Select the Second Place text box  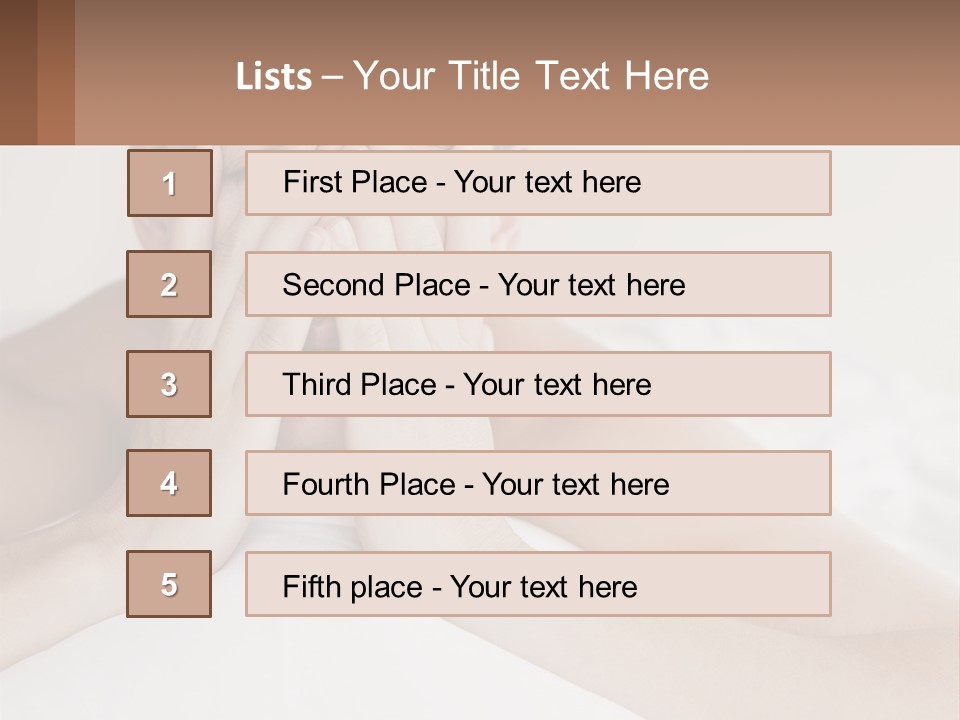(538, 284)
